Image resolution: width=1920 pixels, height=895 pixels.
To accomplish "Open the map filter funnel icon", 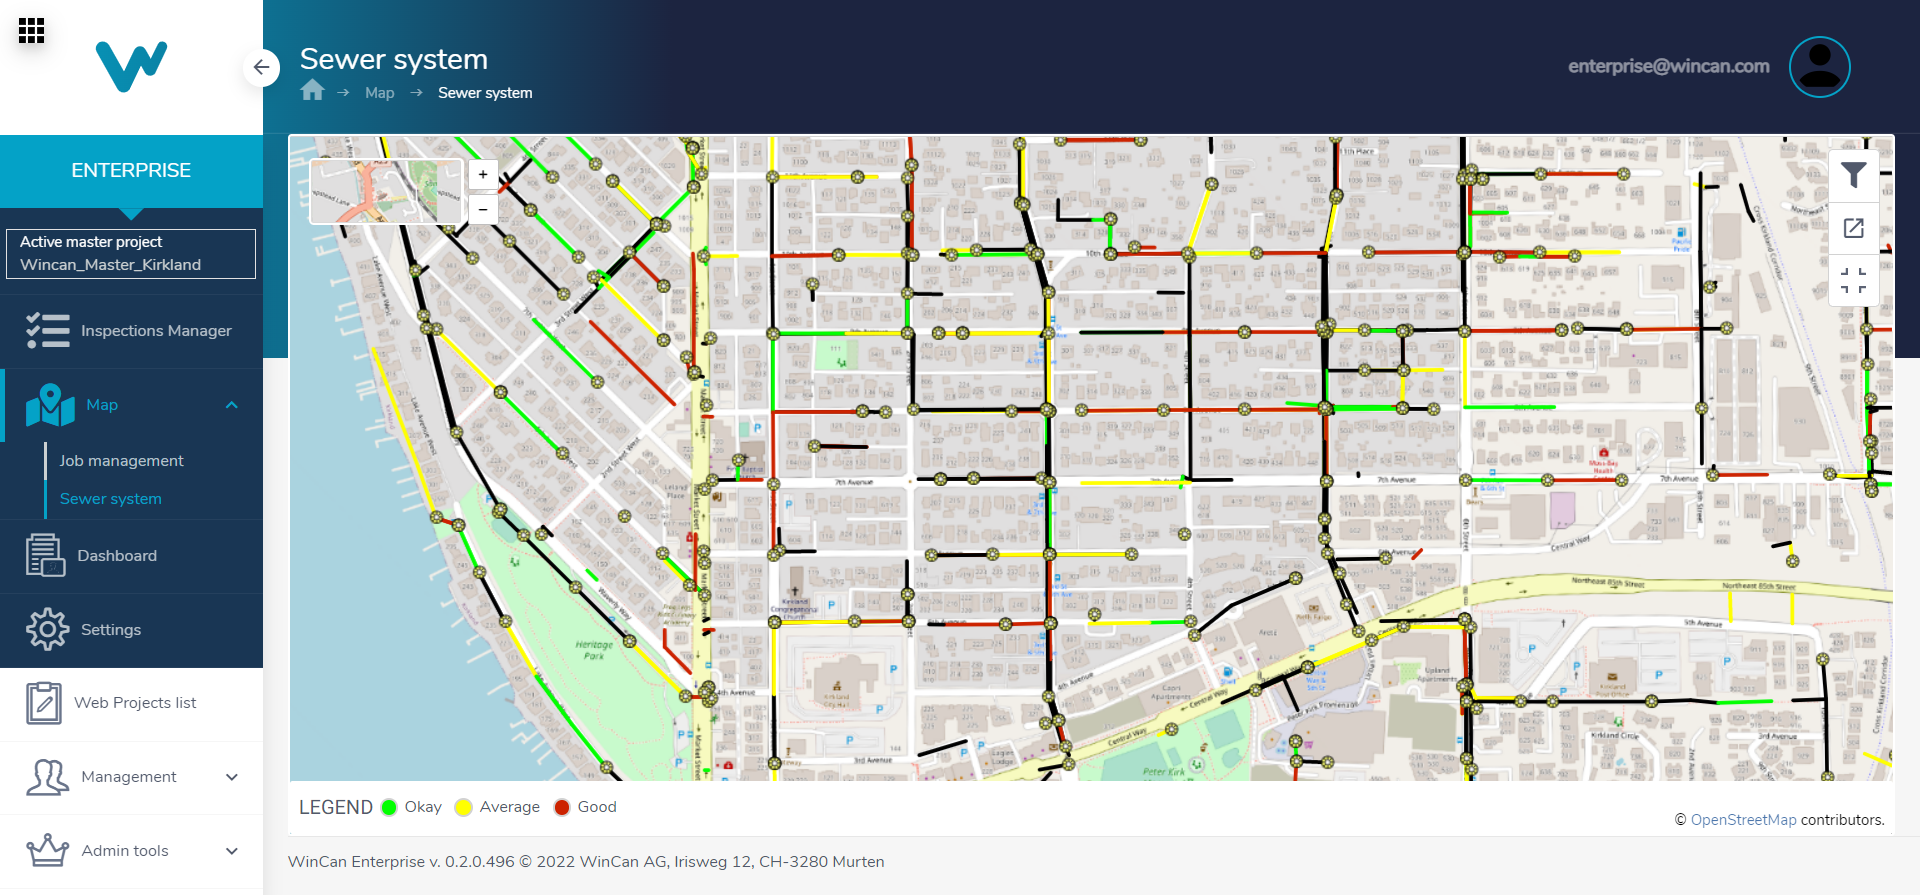I will click(x=1853, y=175).
